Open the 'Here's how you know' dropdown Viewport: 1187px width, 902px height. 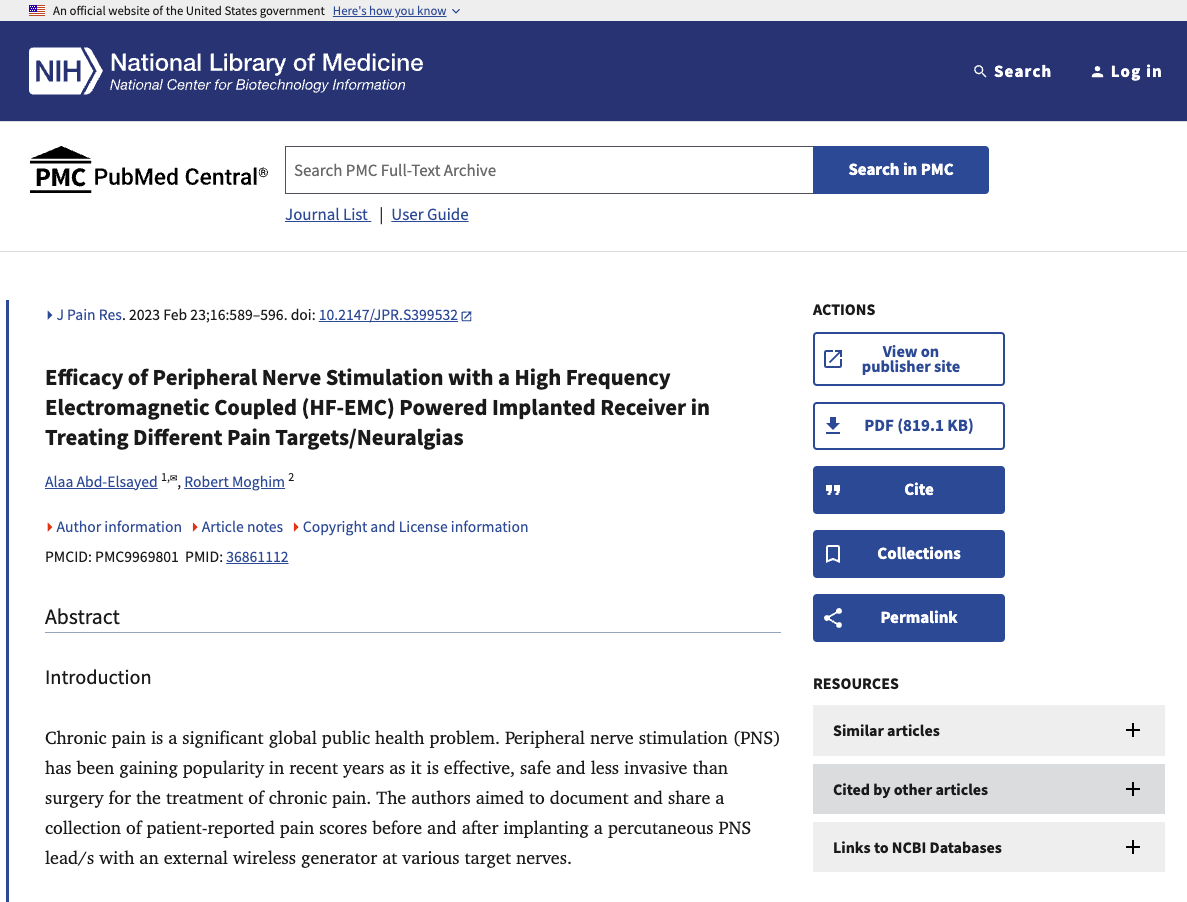396,11
